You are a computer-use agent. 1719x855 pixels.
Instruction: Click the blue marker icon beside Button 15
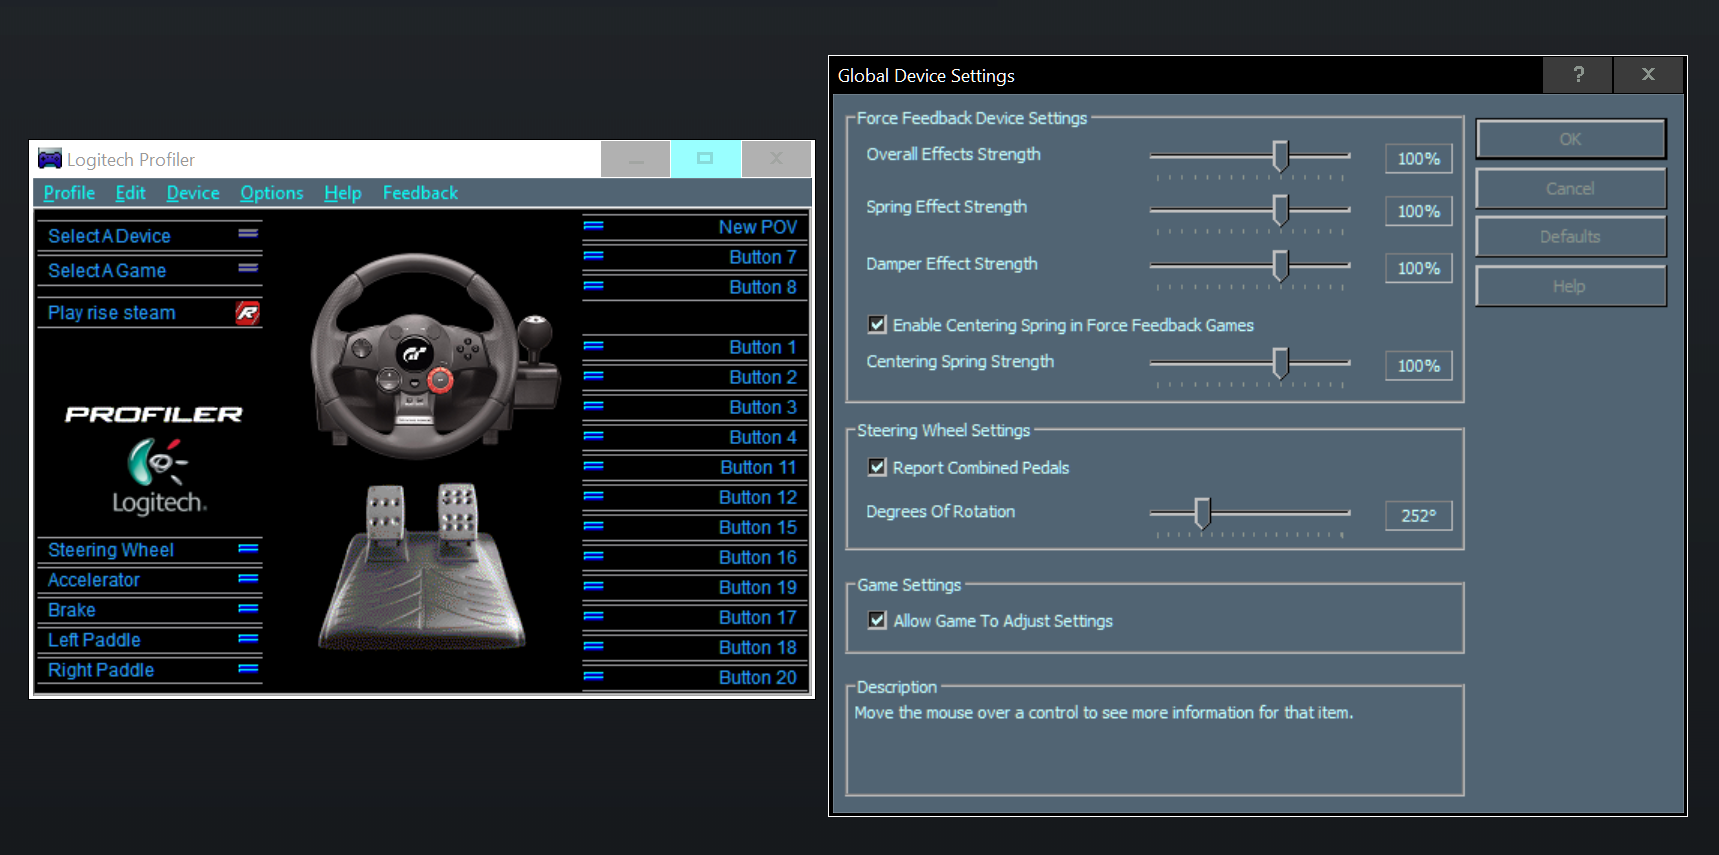tap(593, 526)
